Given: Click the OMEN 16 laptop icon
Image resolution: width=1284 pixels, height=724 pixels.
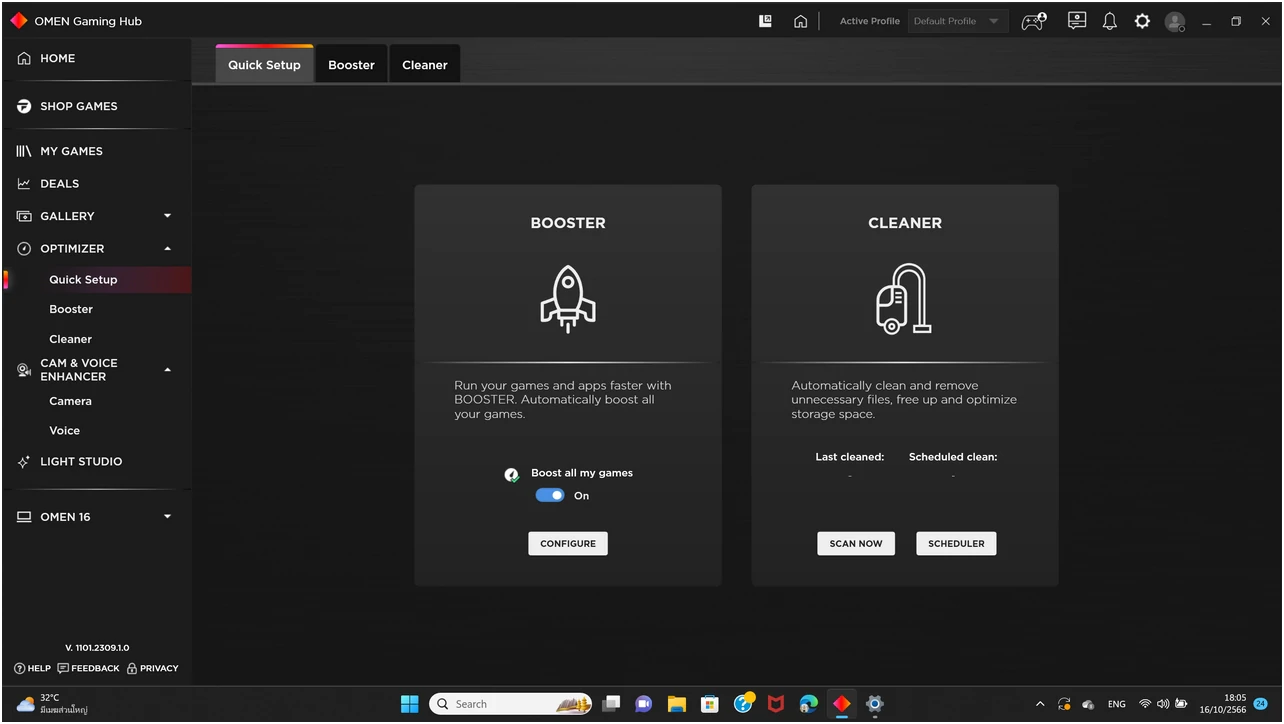Looking at the screenshot, I should click(24, 517).
